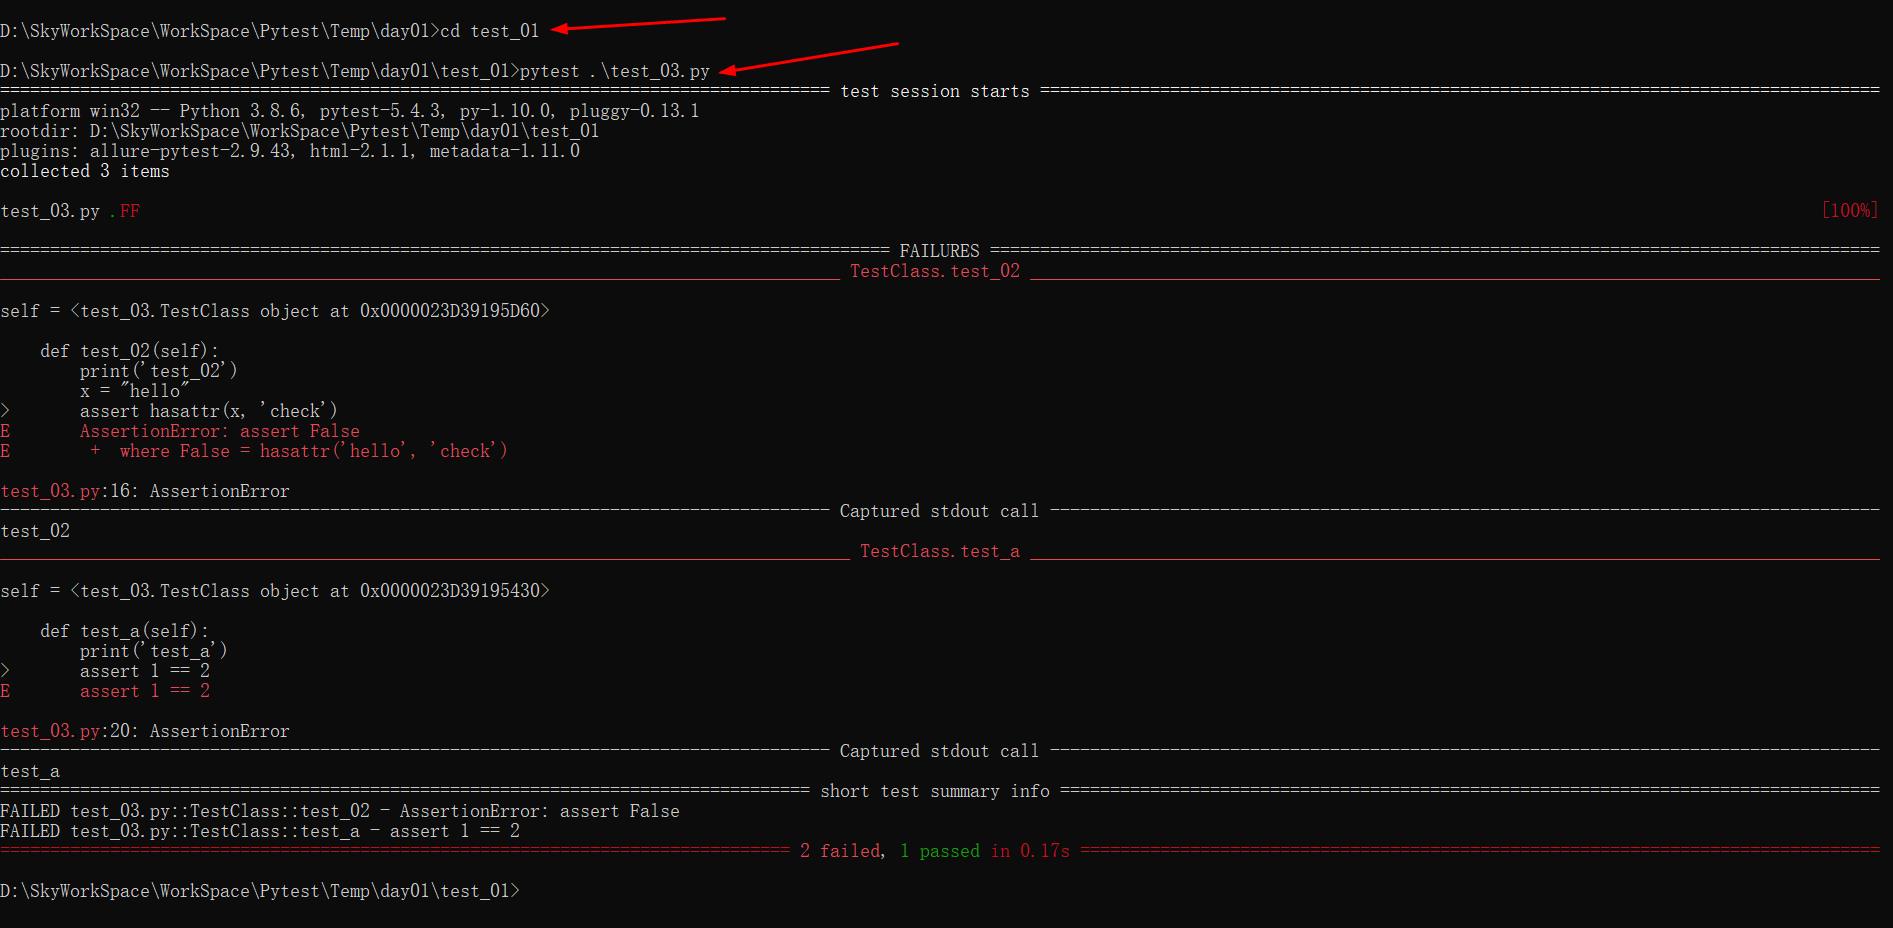Click the 'test session starts' header
Viewport: 1893px width, 928px height.
click(x=934, y=91)
